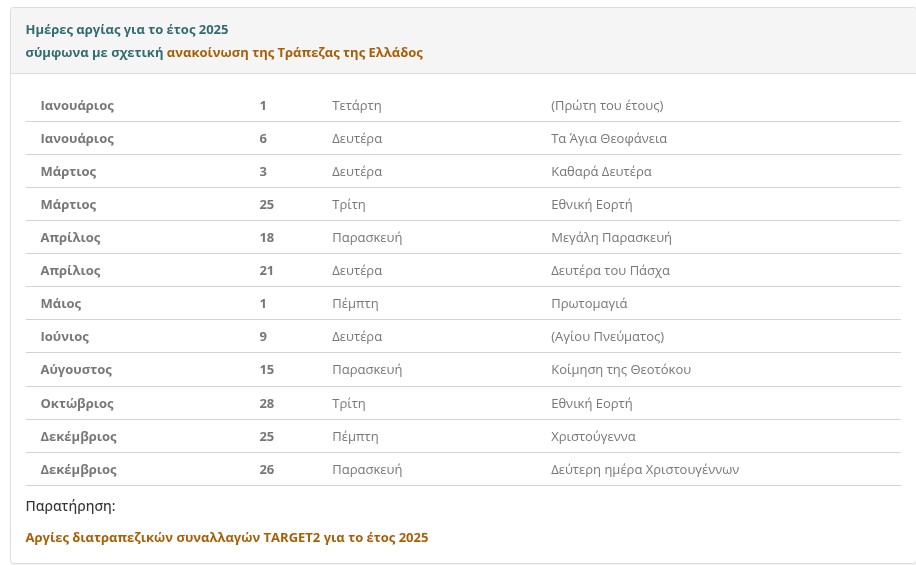The width and height of the screenshot is (916, 565).
Task: Click the Δευτέρα του Πάσχα cell
Action: pos(610,271)
